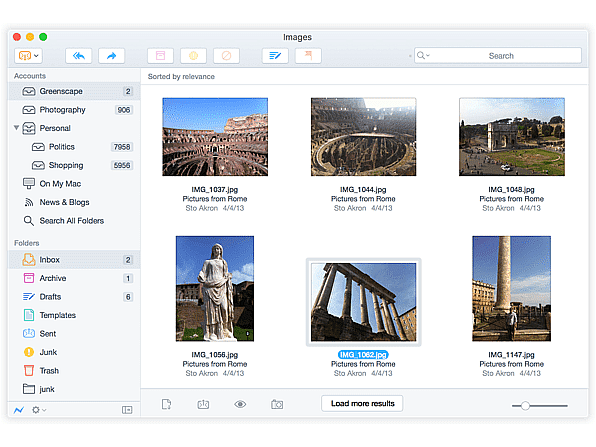596x447 pixels.
Task: Toggle the Quick Look eye icon
Action: 240,404
